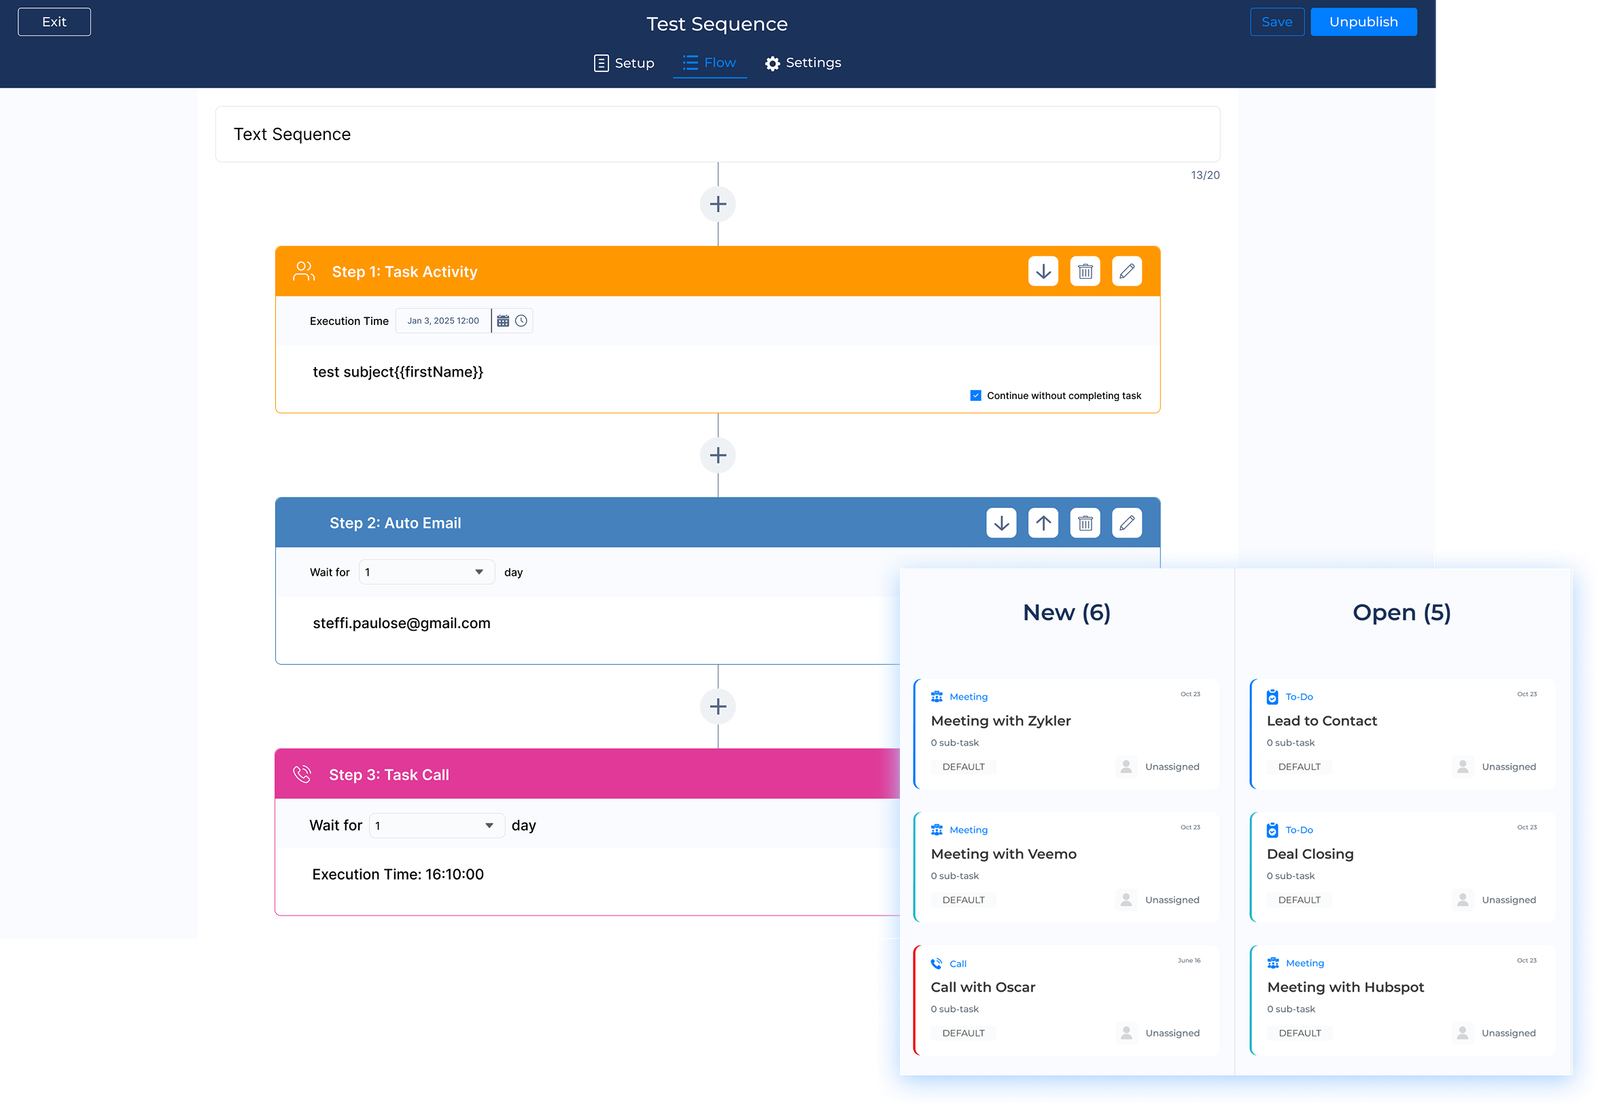
Task: Click the Text Sequence name field
Action: [x=717, y=135]
